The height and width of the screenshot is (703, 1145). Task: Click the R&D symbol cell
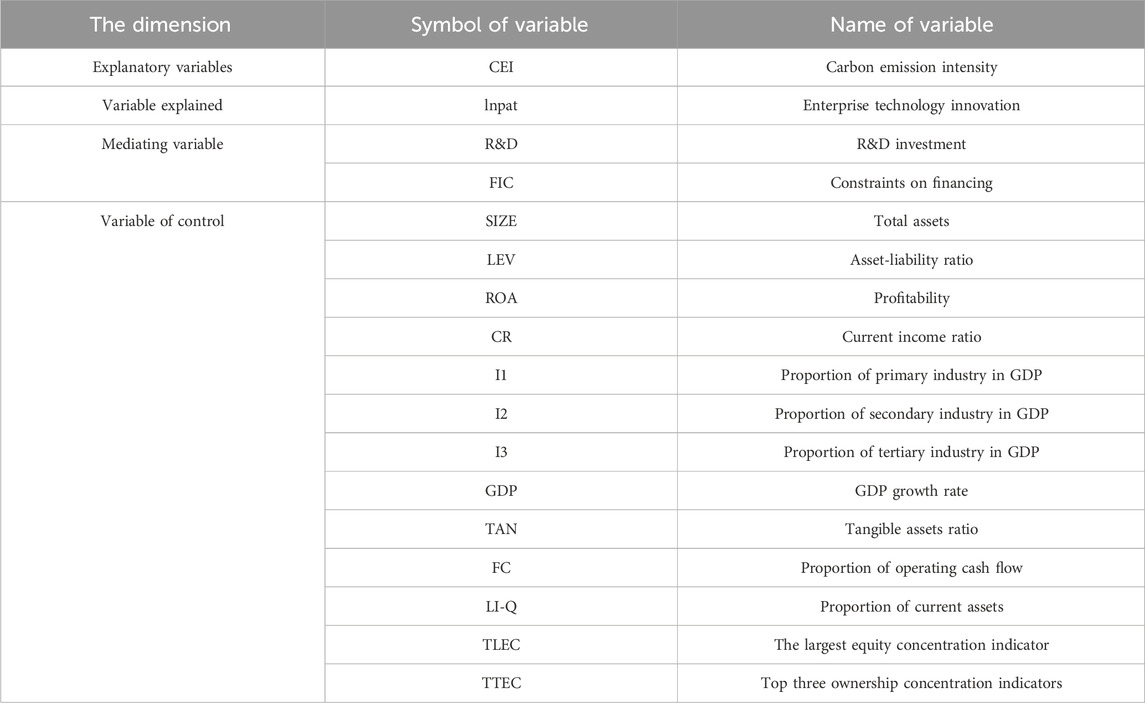pyautogui.click(x=501, y=145)
